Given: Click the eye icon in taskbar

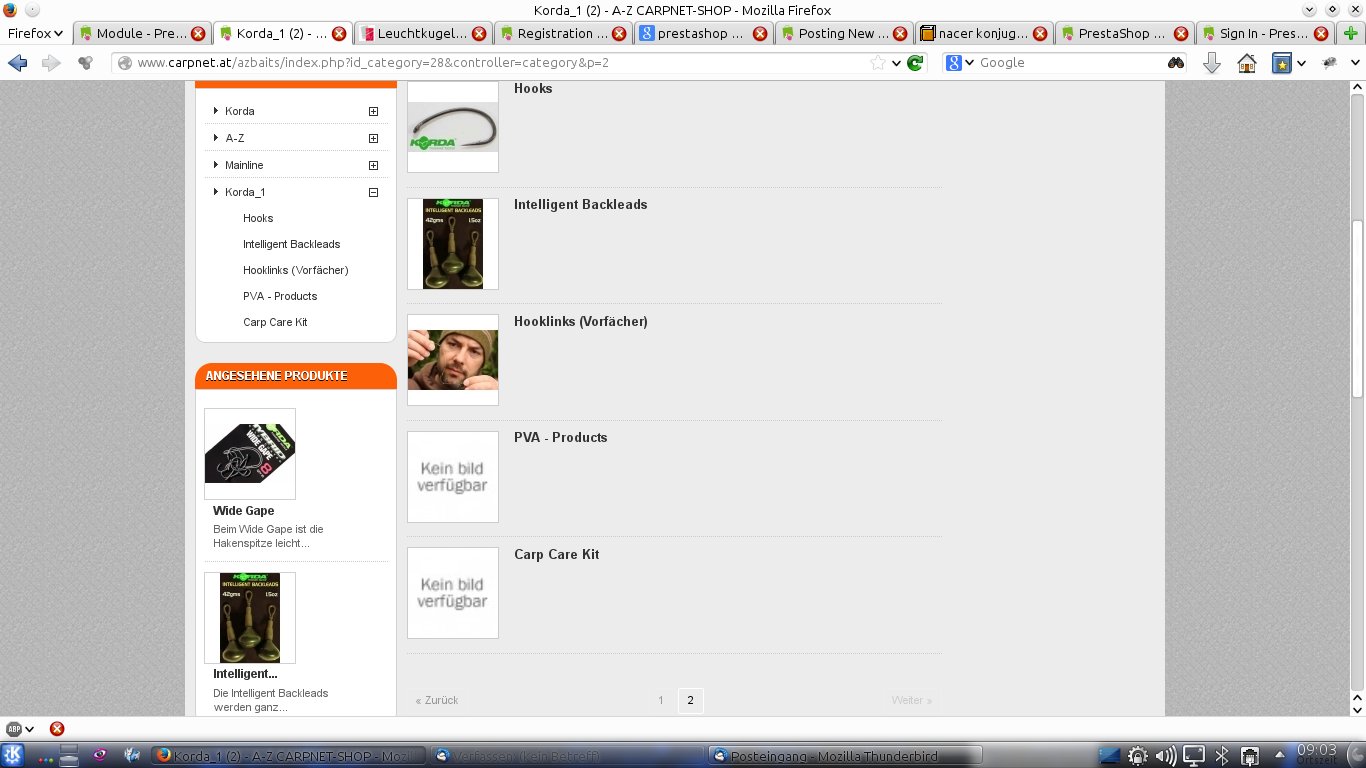Looking at the screenshot, I should pos(99,755).
